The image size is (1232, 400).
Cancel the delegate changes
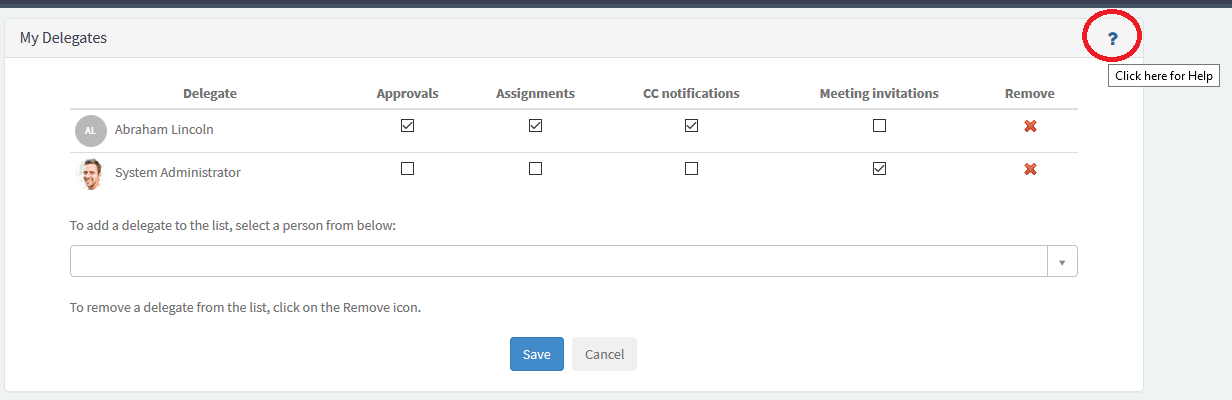coord(604,354)
